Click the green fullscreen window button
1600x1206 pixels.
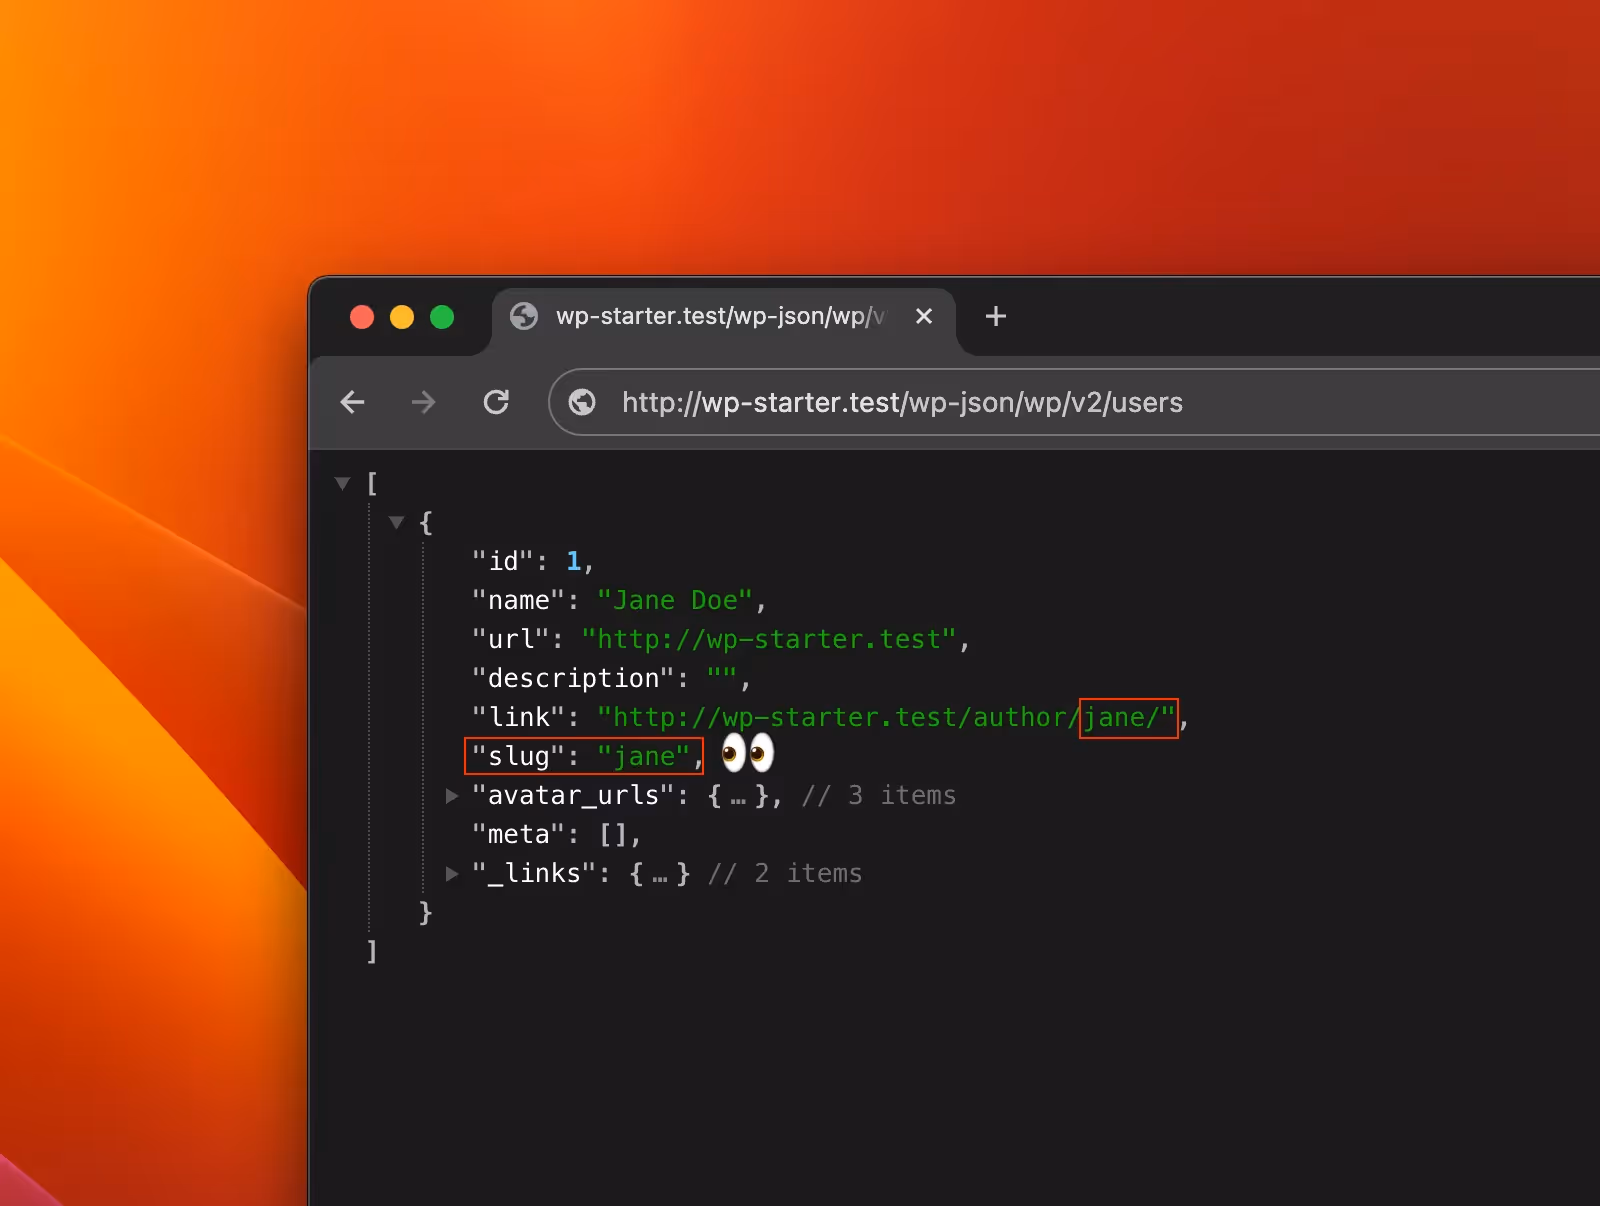coord(442,317)
